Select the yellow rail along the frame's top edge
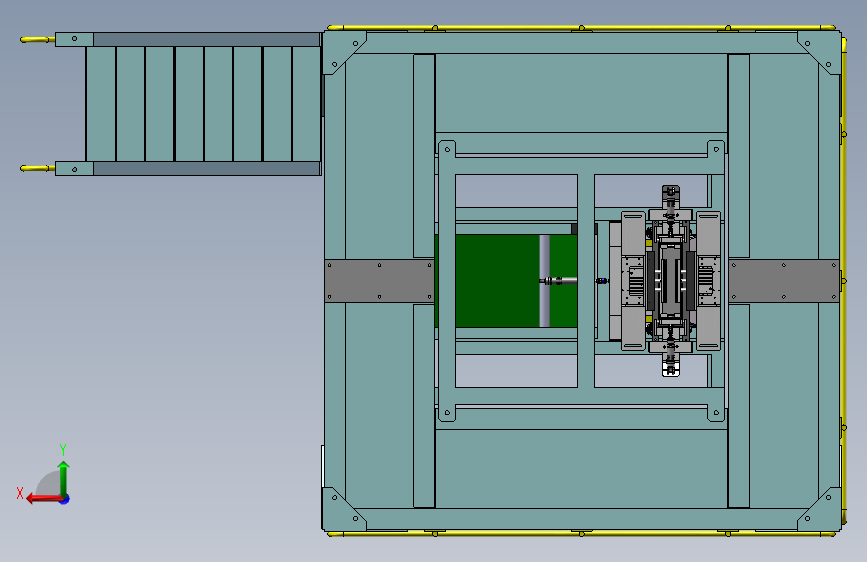The width and height of the screenshot is (867, 562). [582, 28]
